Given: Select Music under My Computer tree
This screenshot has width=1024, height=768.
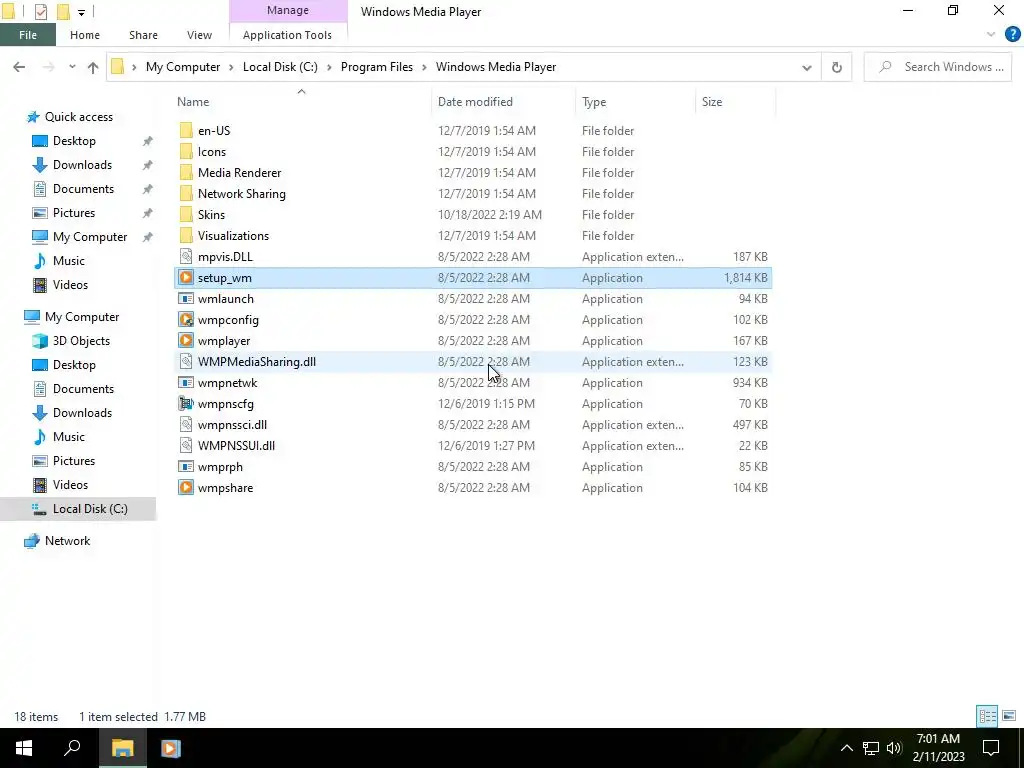Looking at the screenshot, I should (x=69, y=437).
